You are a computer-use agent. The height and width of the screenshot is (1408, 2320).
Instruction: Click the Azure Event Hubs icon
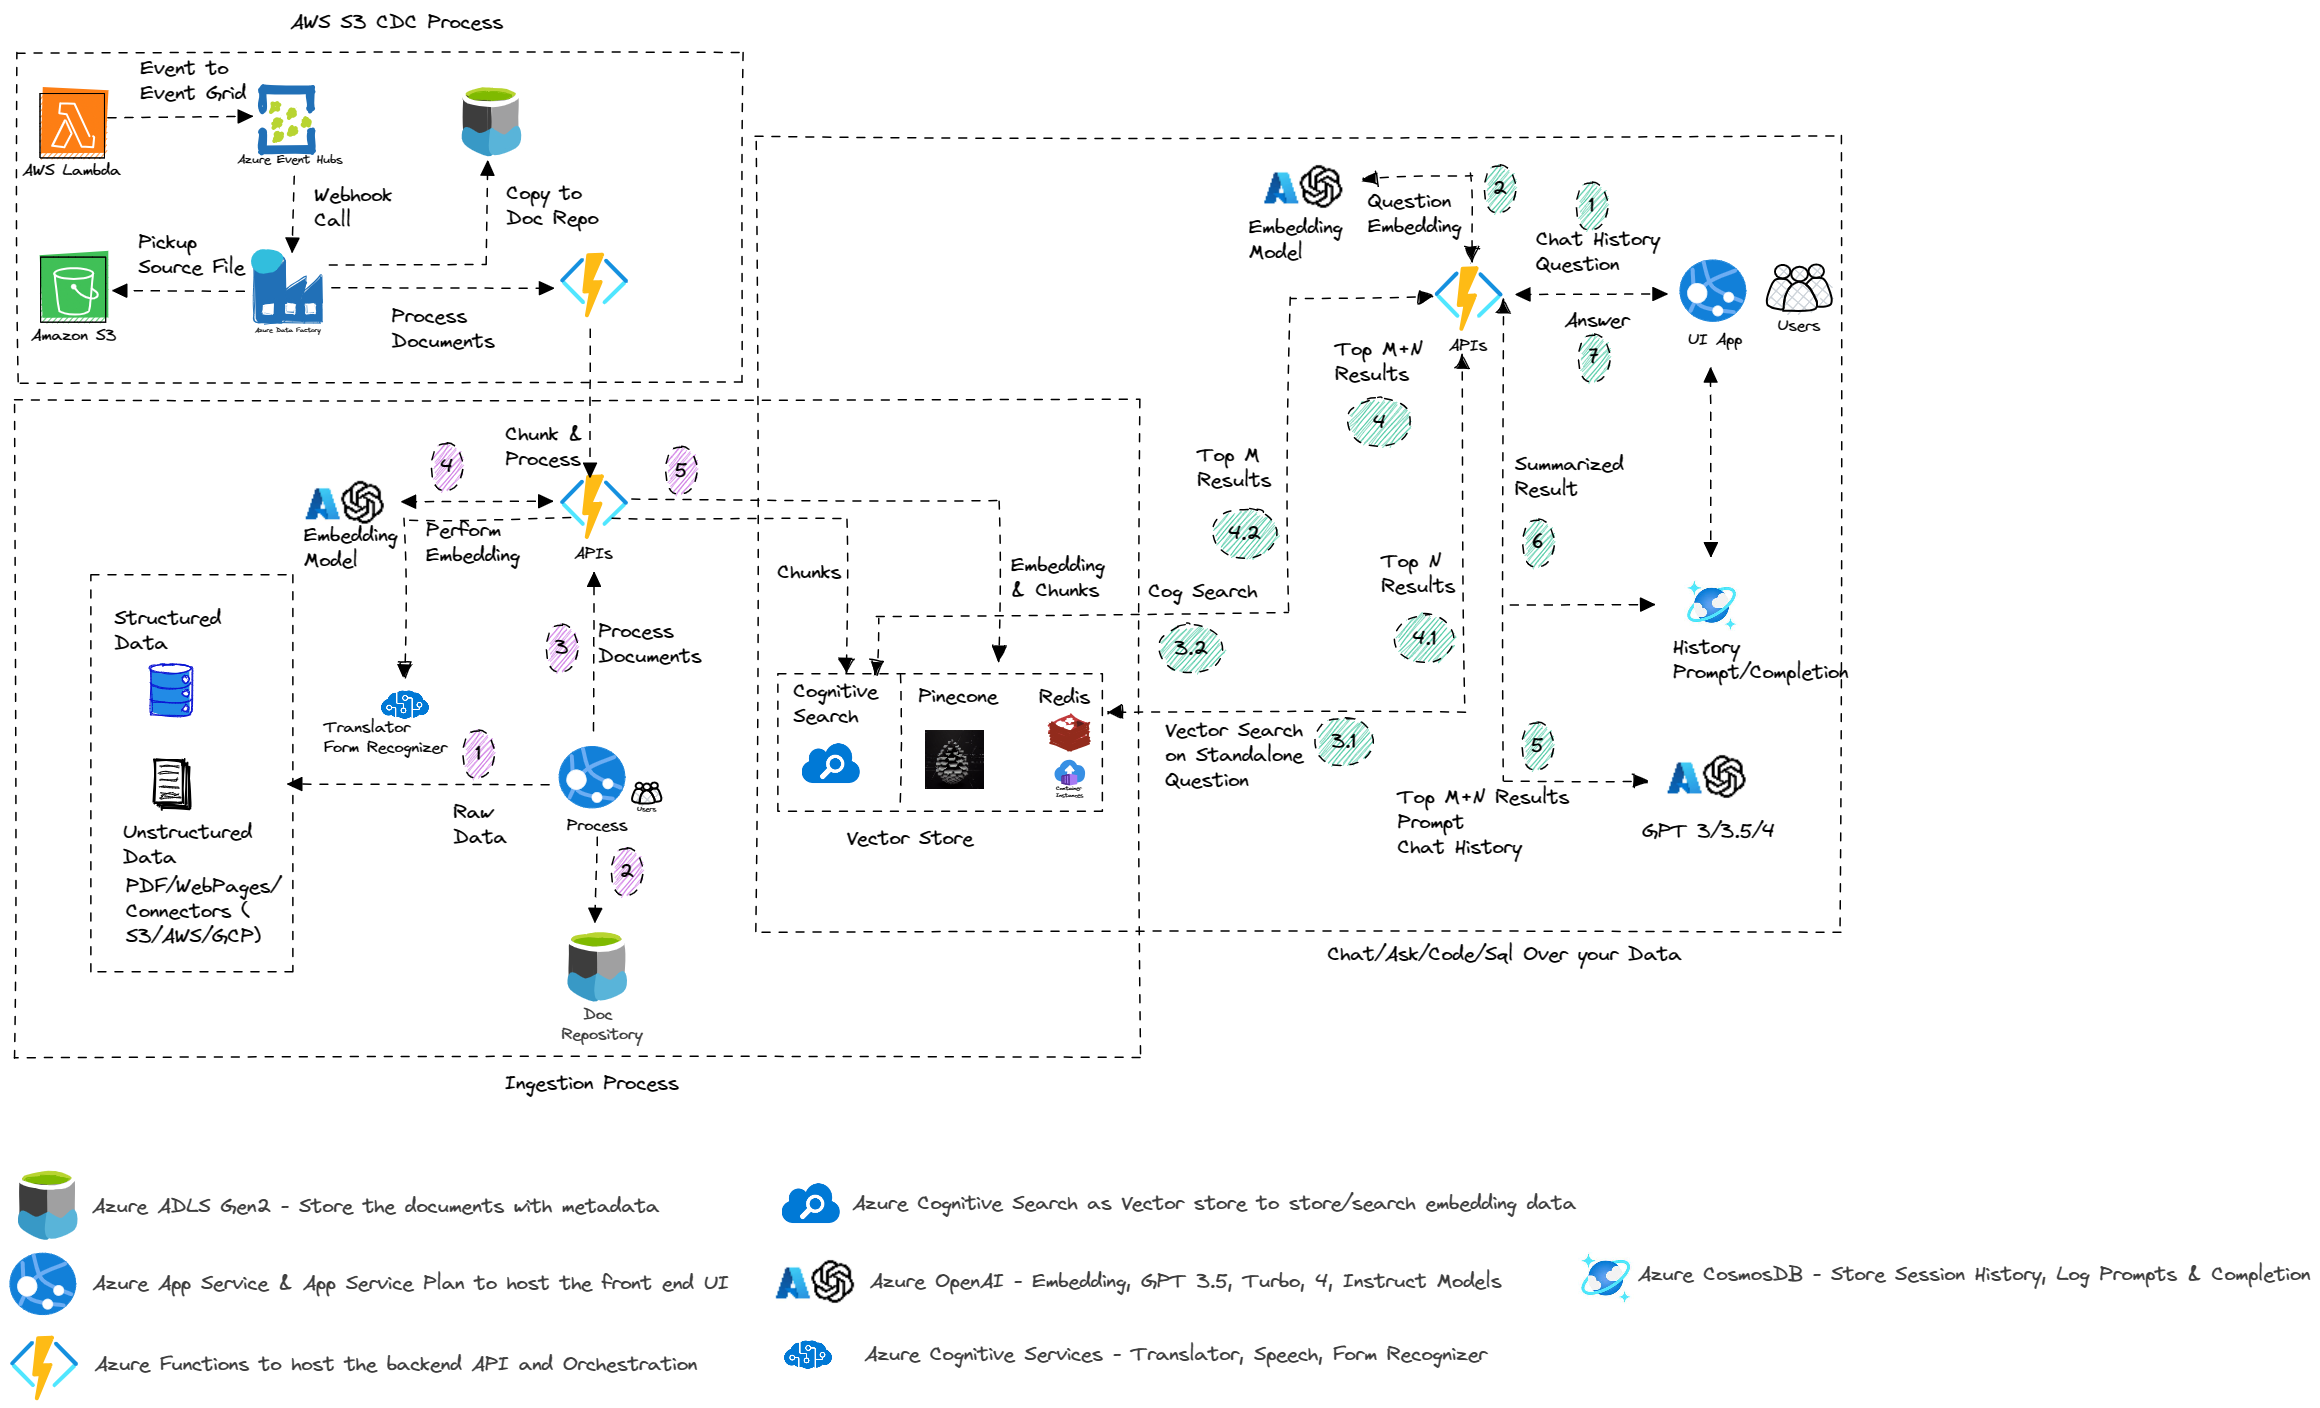coord(287,118)
